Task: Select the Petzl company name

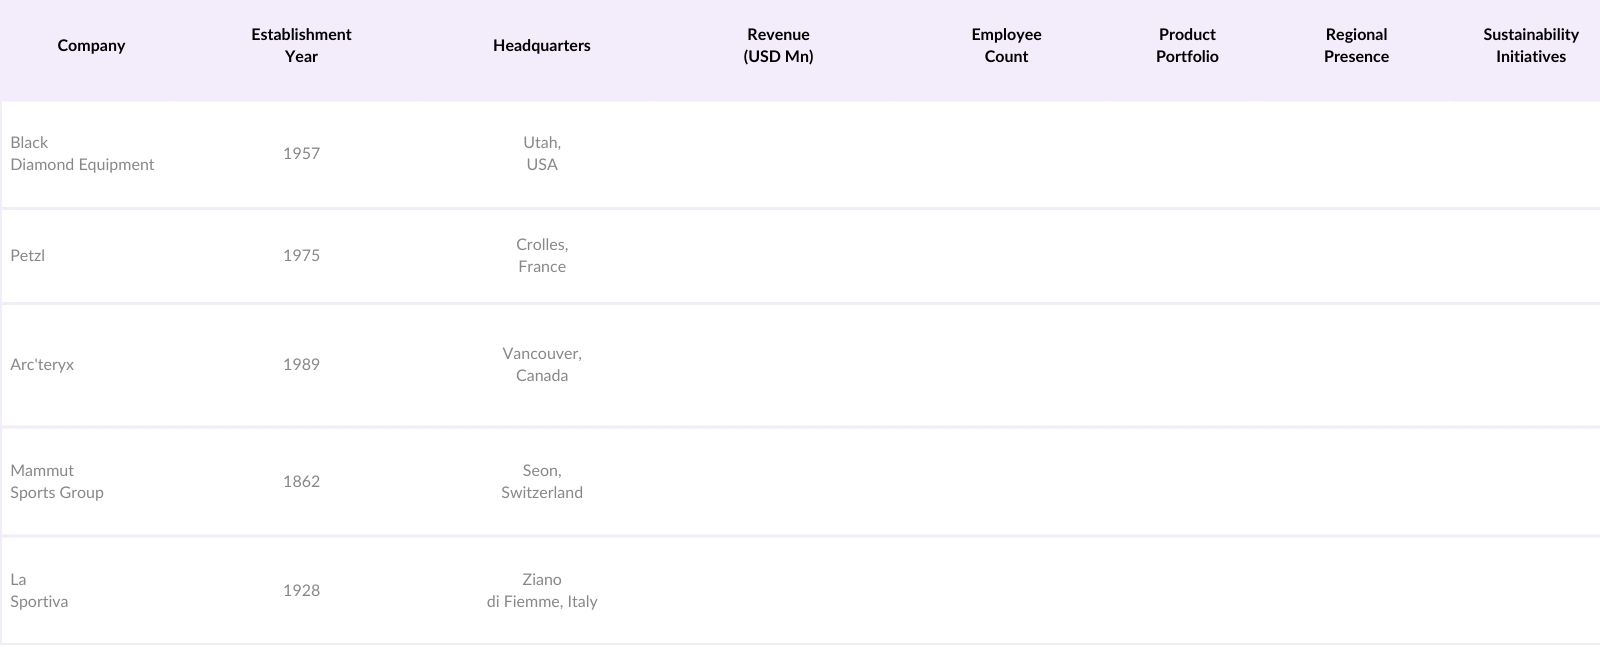Action: coord(28,256)
